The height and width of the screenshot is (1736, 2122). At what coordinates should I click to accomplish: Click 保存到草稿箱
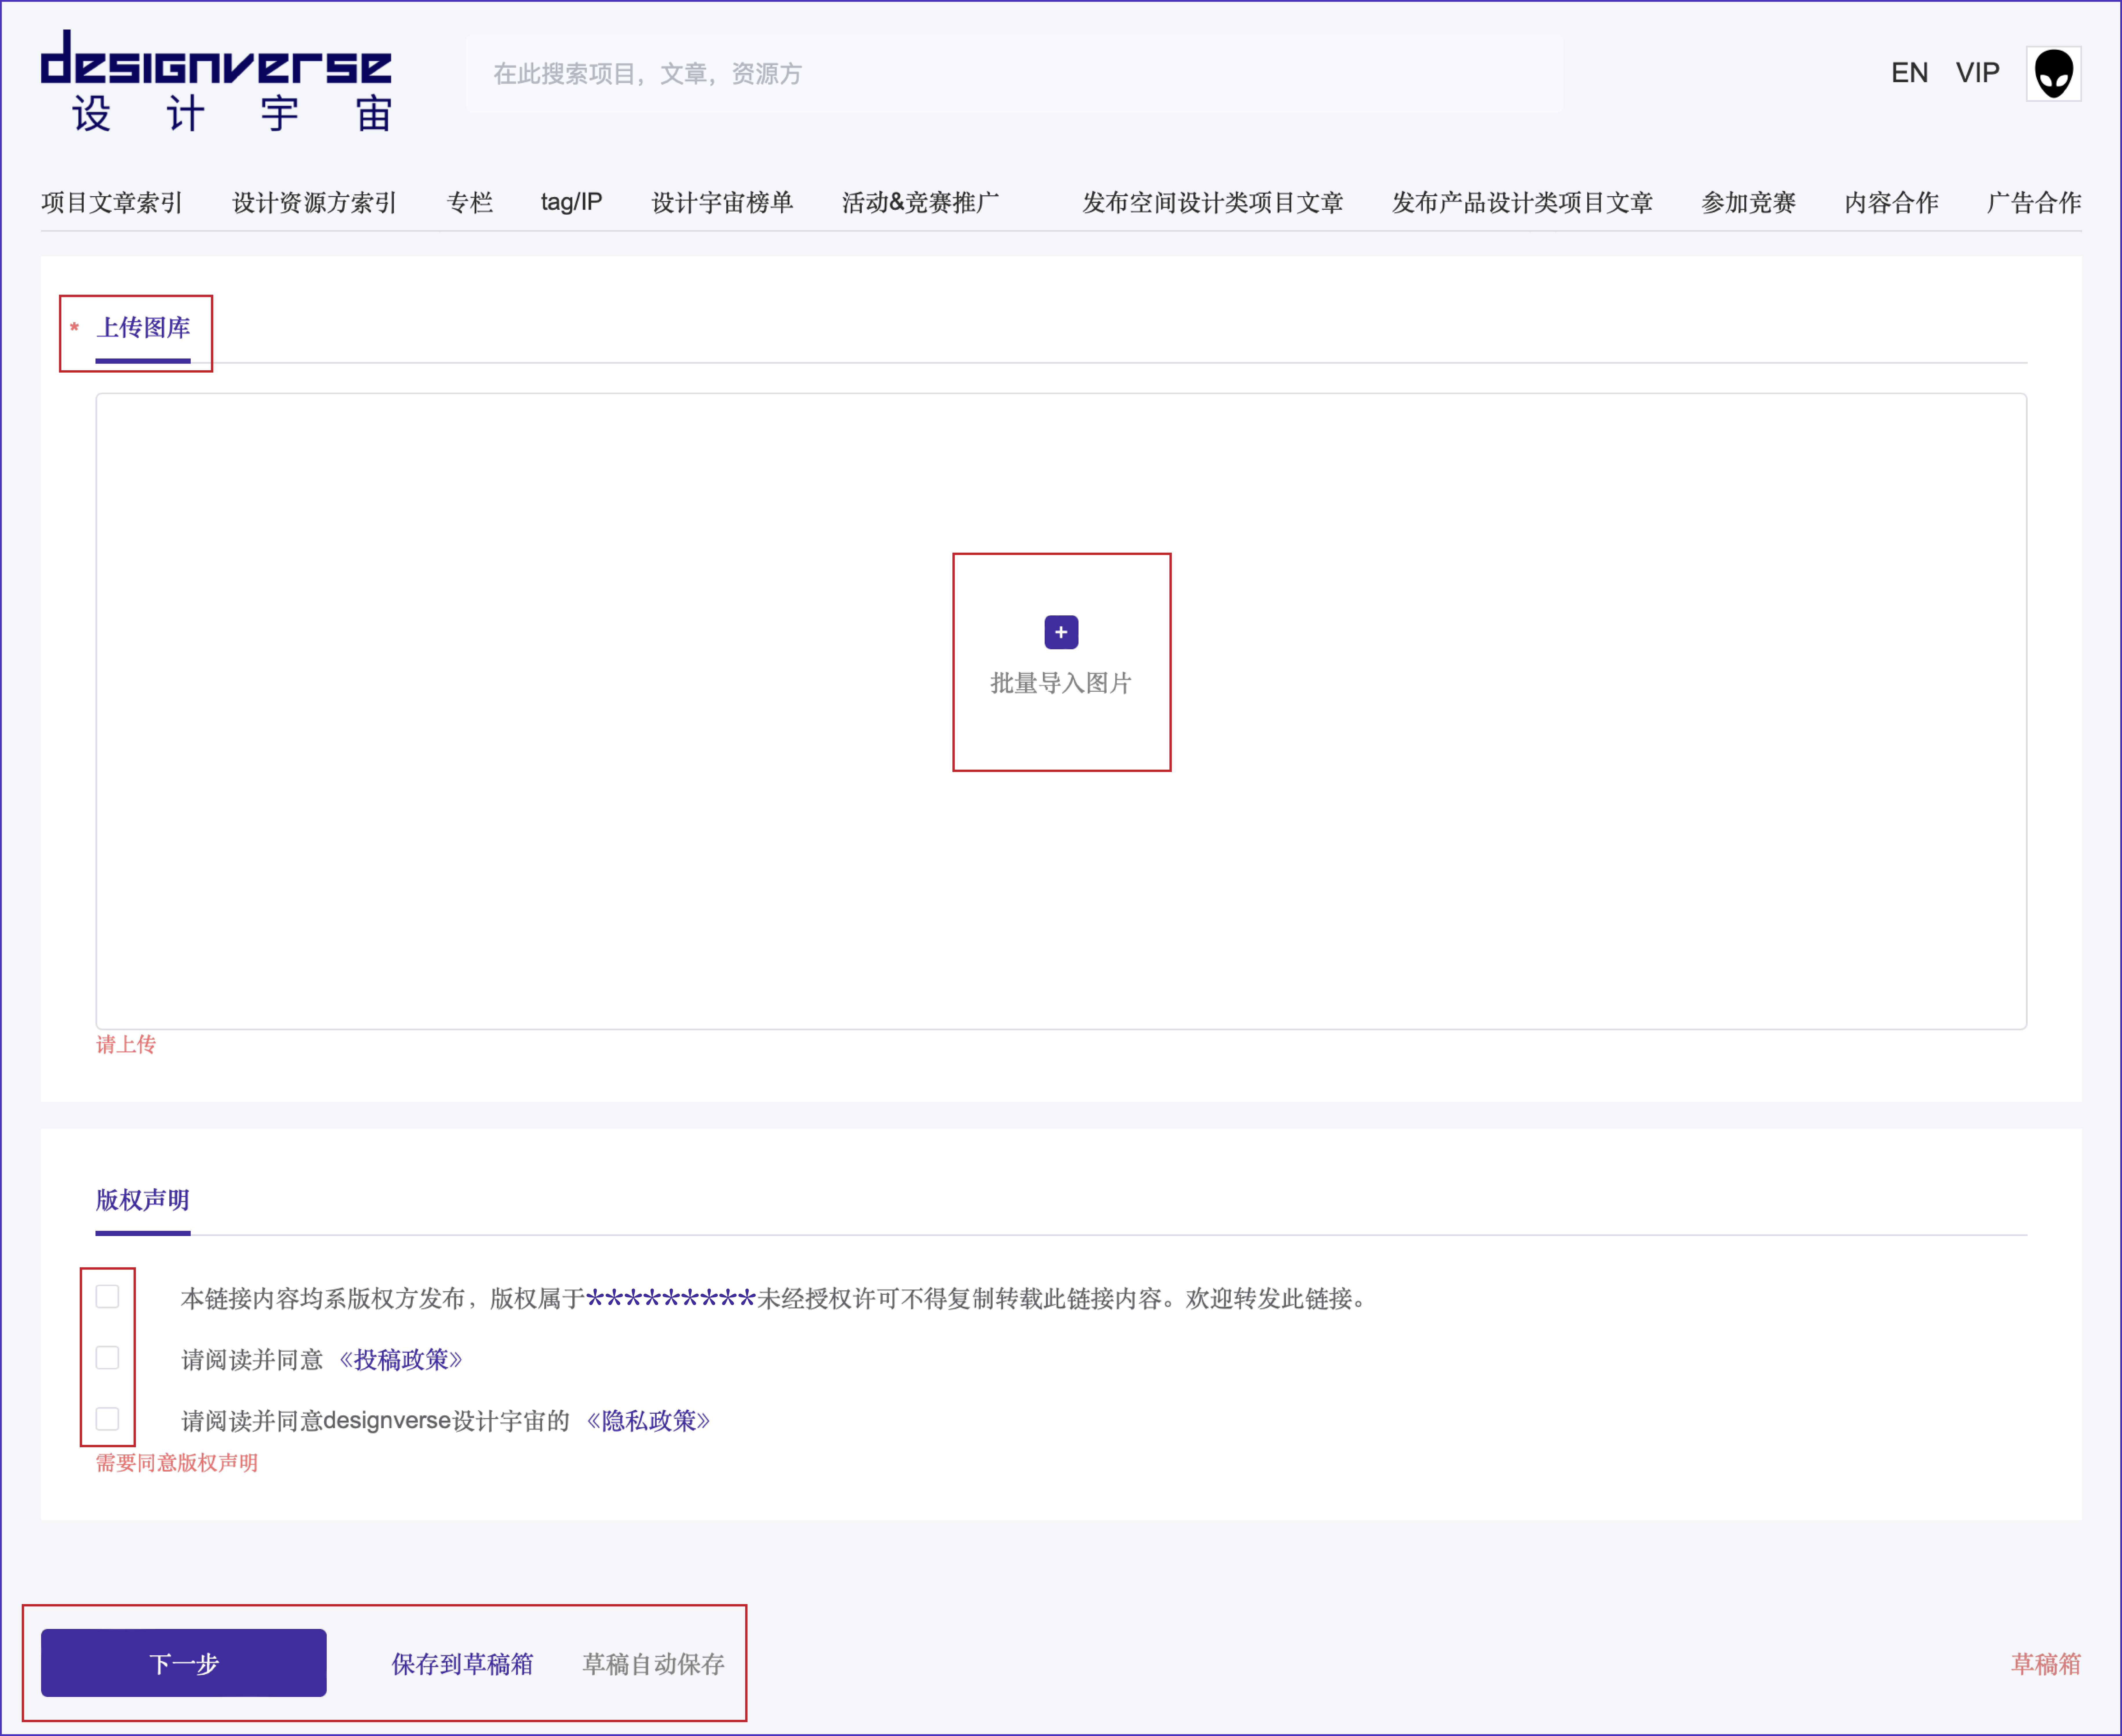pyautogui.click(x=462, y=1664)
